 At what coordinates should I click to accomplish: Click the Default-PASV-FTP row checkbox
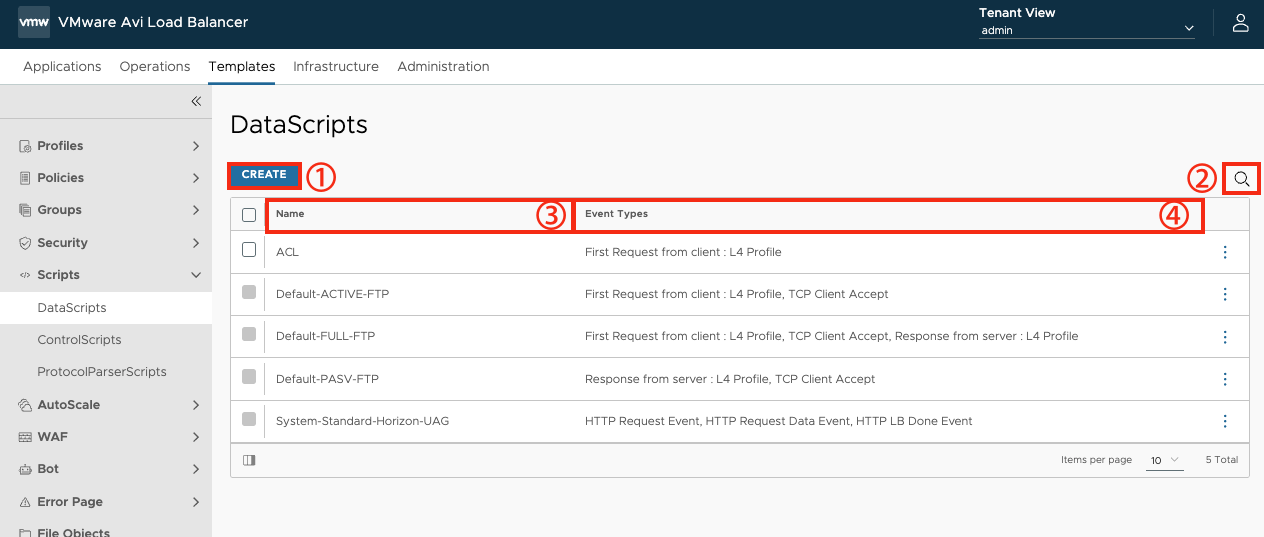point(249,377)
